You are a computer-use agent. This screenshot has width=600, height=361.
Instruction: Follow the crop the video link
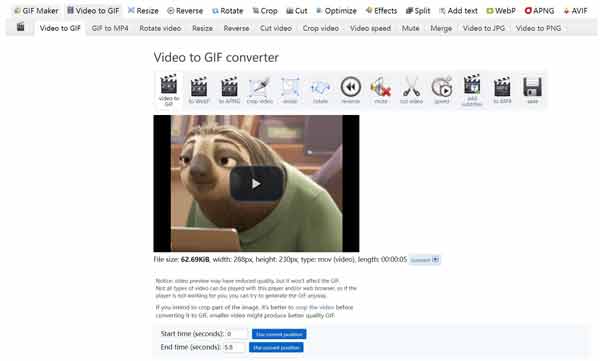[x=315, y=307]
